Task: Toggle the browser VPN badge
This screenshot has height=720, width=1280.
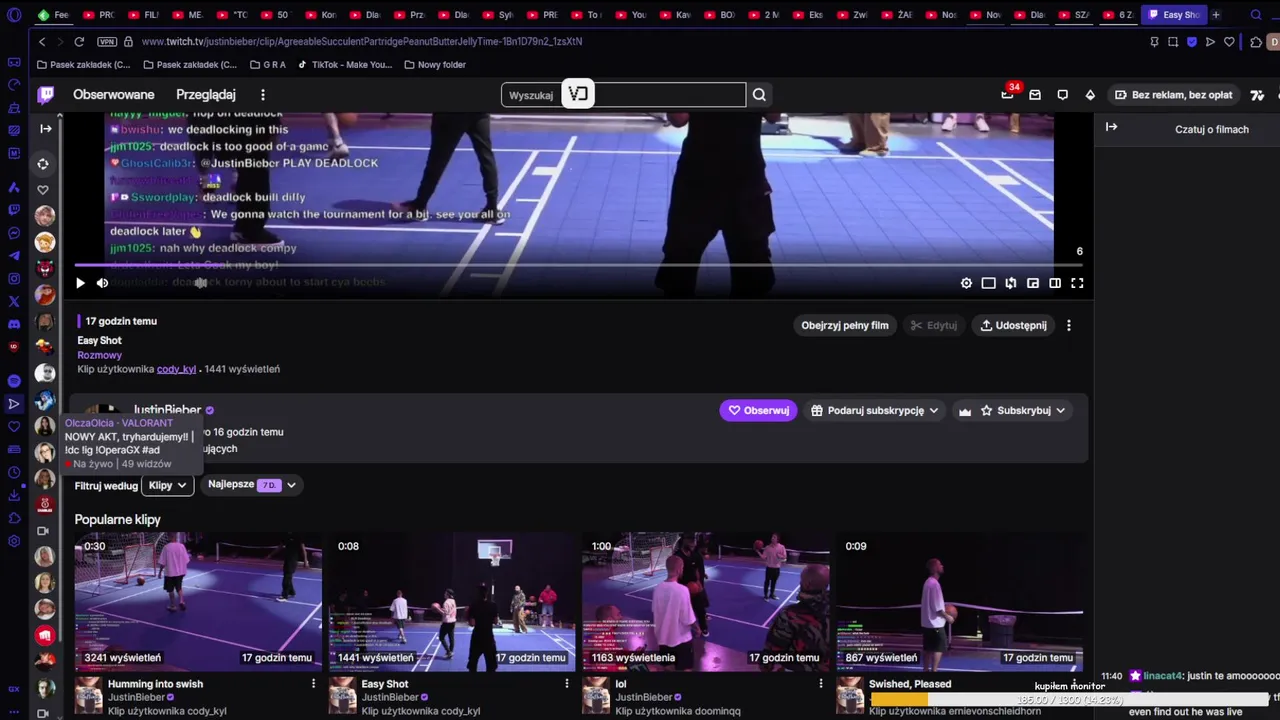Action: 107,42
